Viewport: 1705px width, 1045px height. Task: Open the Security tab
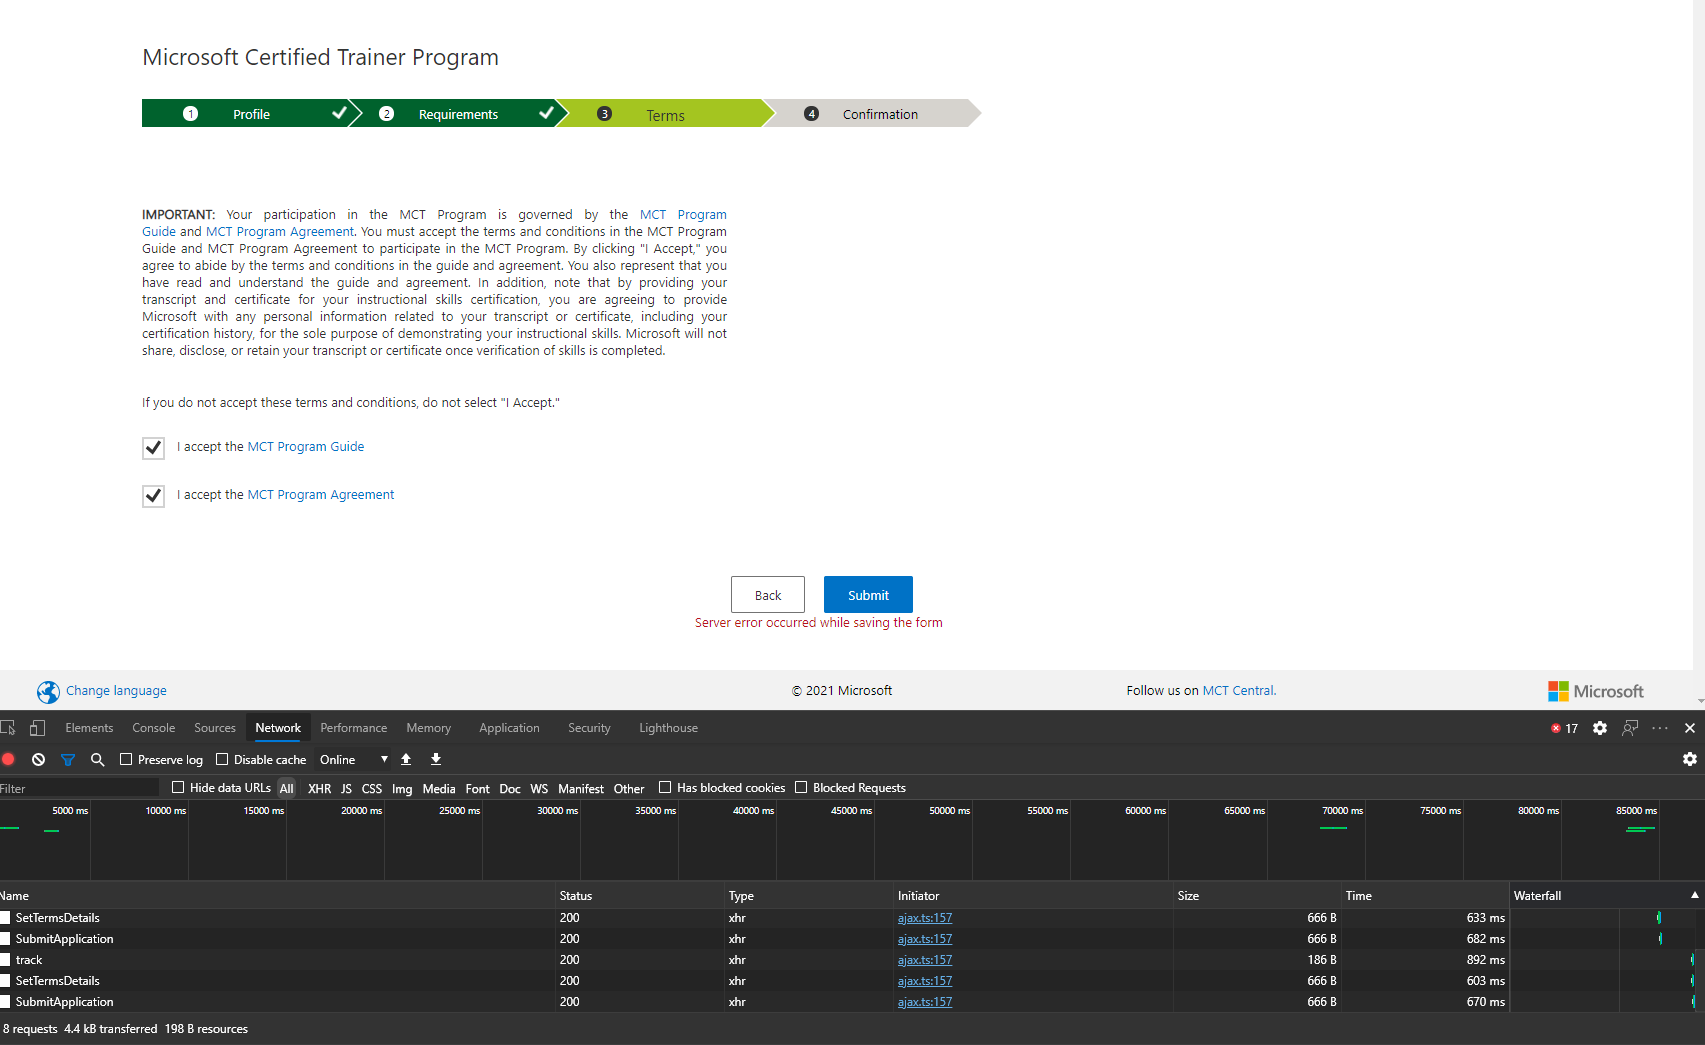coord(589,728)
